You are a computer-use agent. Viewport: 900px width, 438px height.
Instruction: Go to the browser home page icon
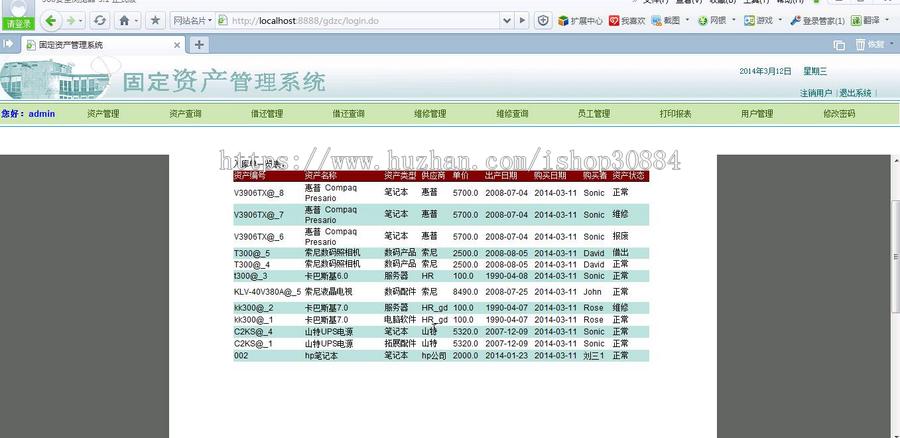tap(124, 21)
